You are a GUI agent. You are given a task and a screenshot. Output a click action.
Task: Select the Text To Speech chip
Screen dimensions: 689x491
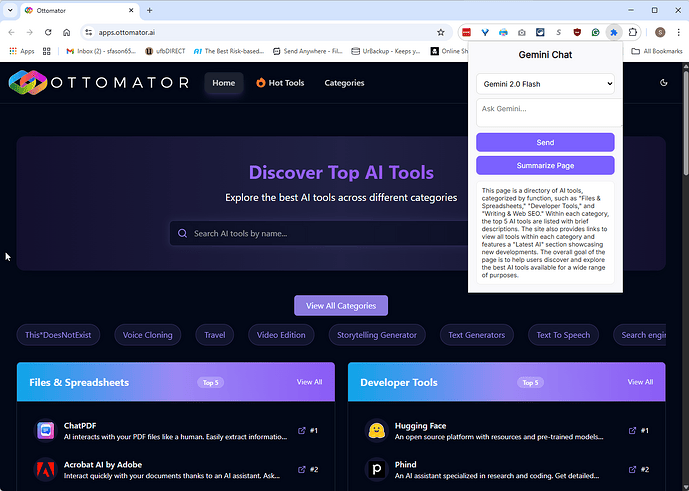pos(563,335)
